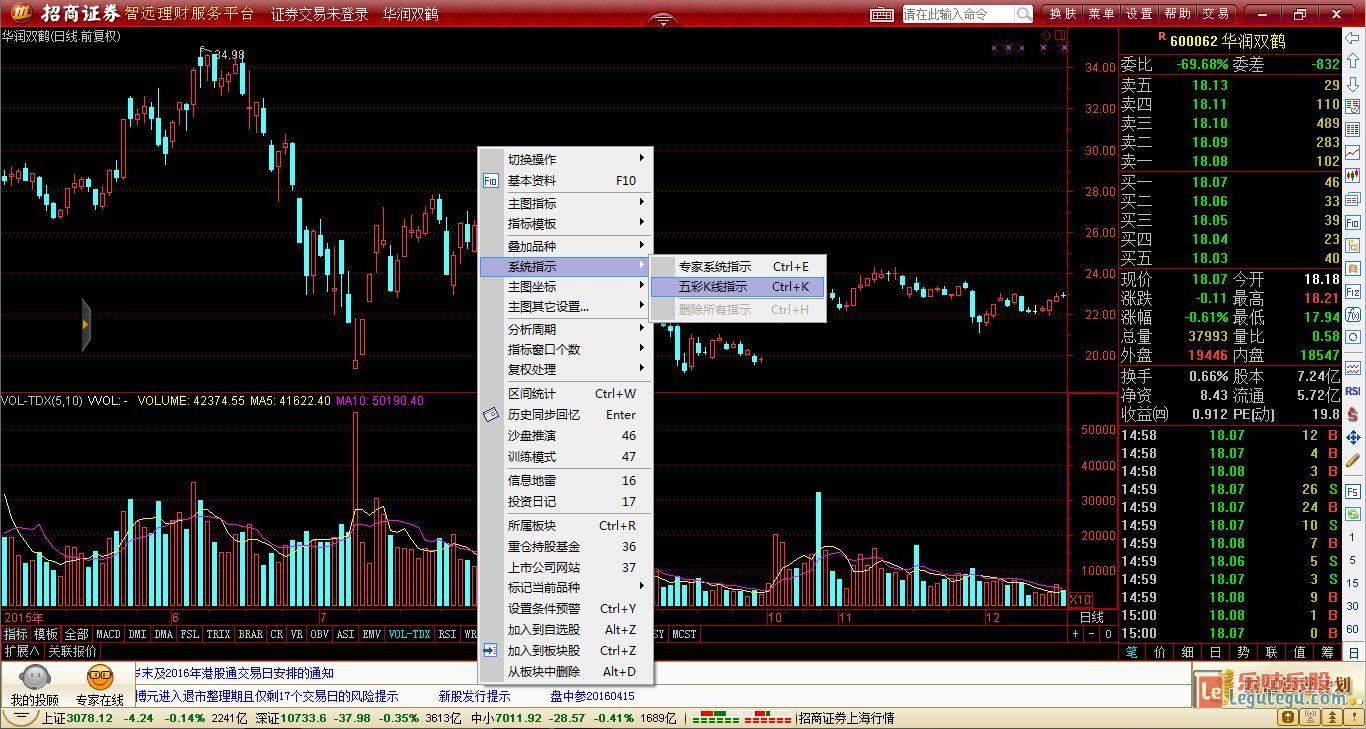Select 所属板块 menu entry

click(x=566, y=525)
